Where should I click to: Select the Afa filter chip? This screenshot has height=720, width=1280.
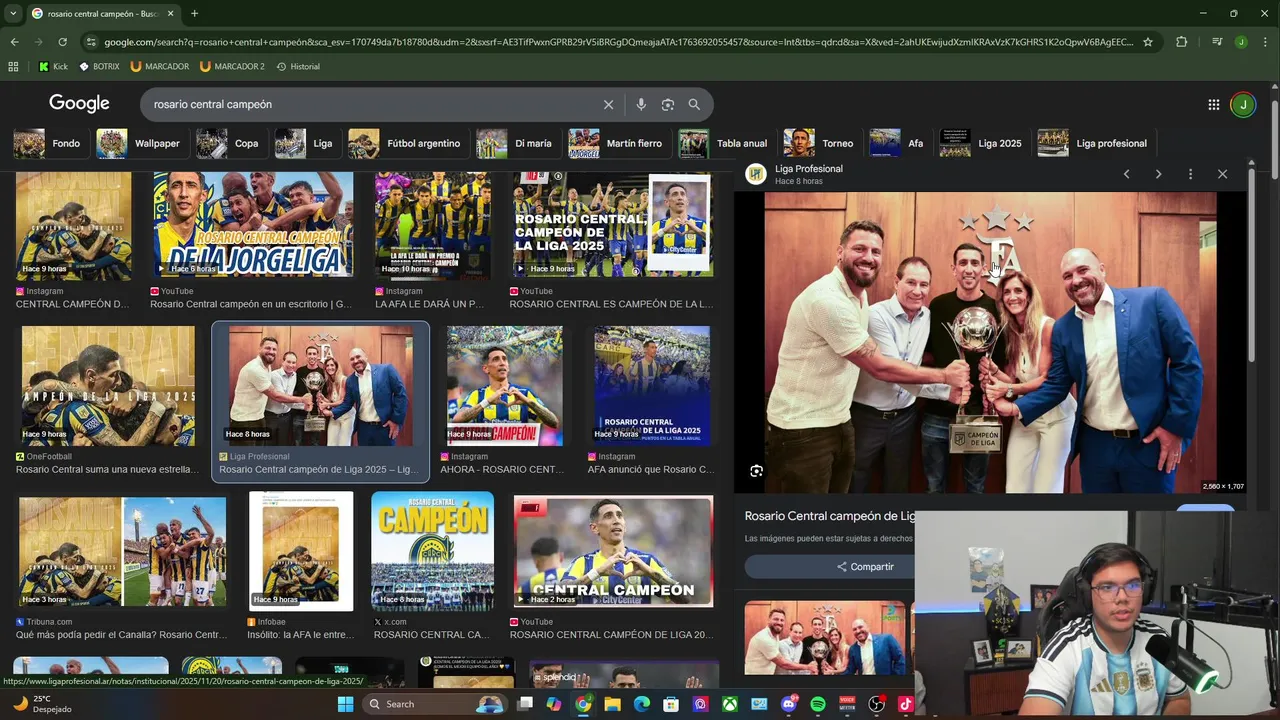pos(899,143)
